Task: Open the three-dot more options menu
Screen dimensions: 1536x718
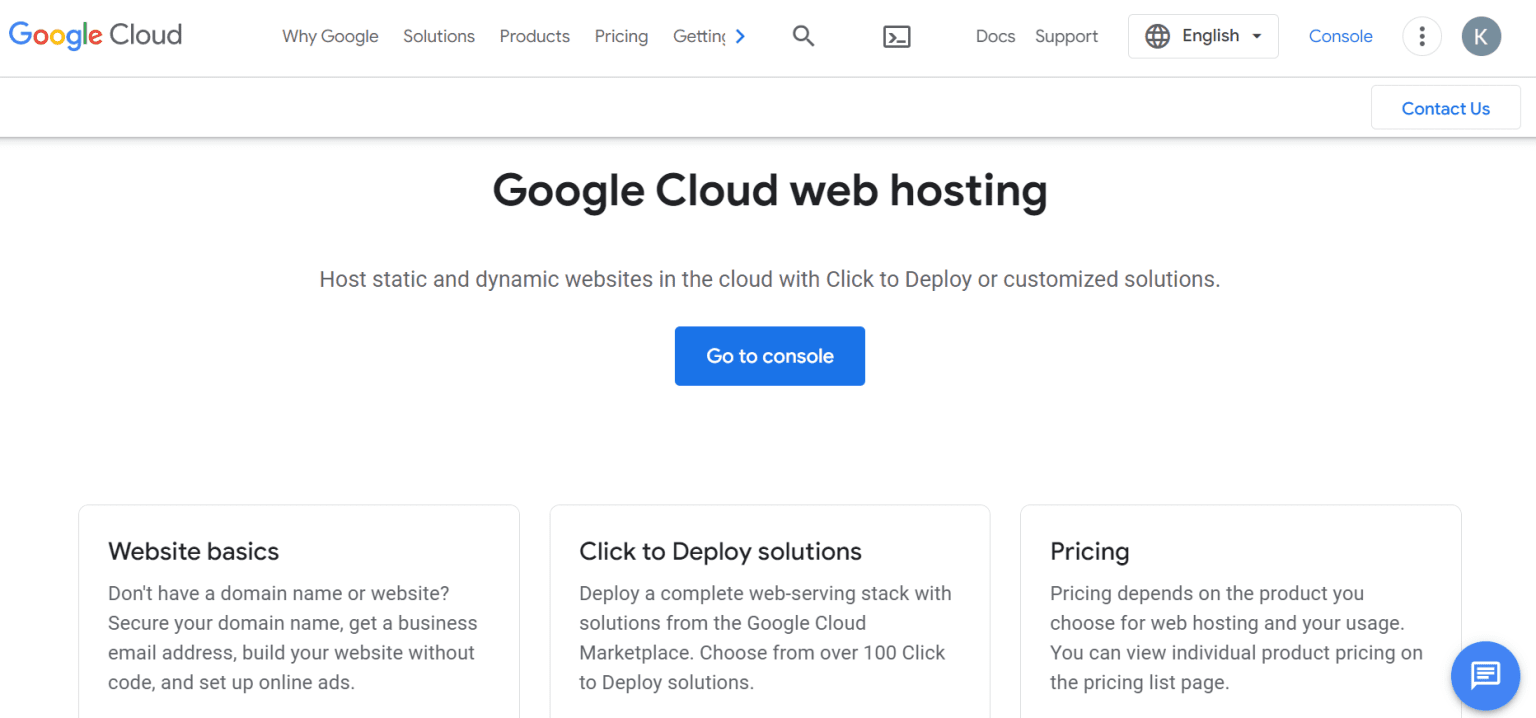Action: [x=1421, y=37]
